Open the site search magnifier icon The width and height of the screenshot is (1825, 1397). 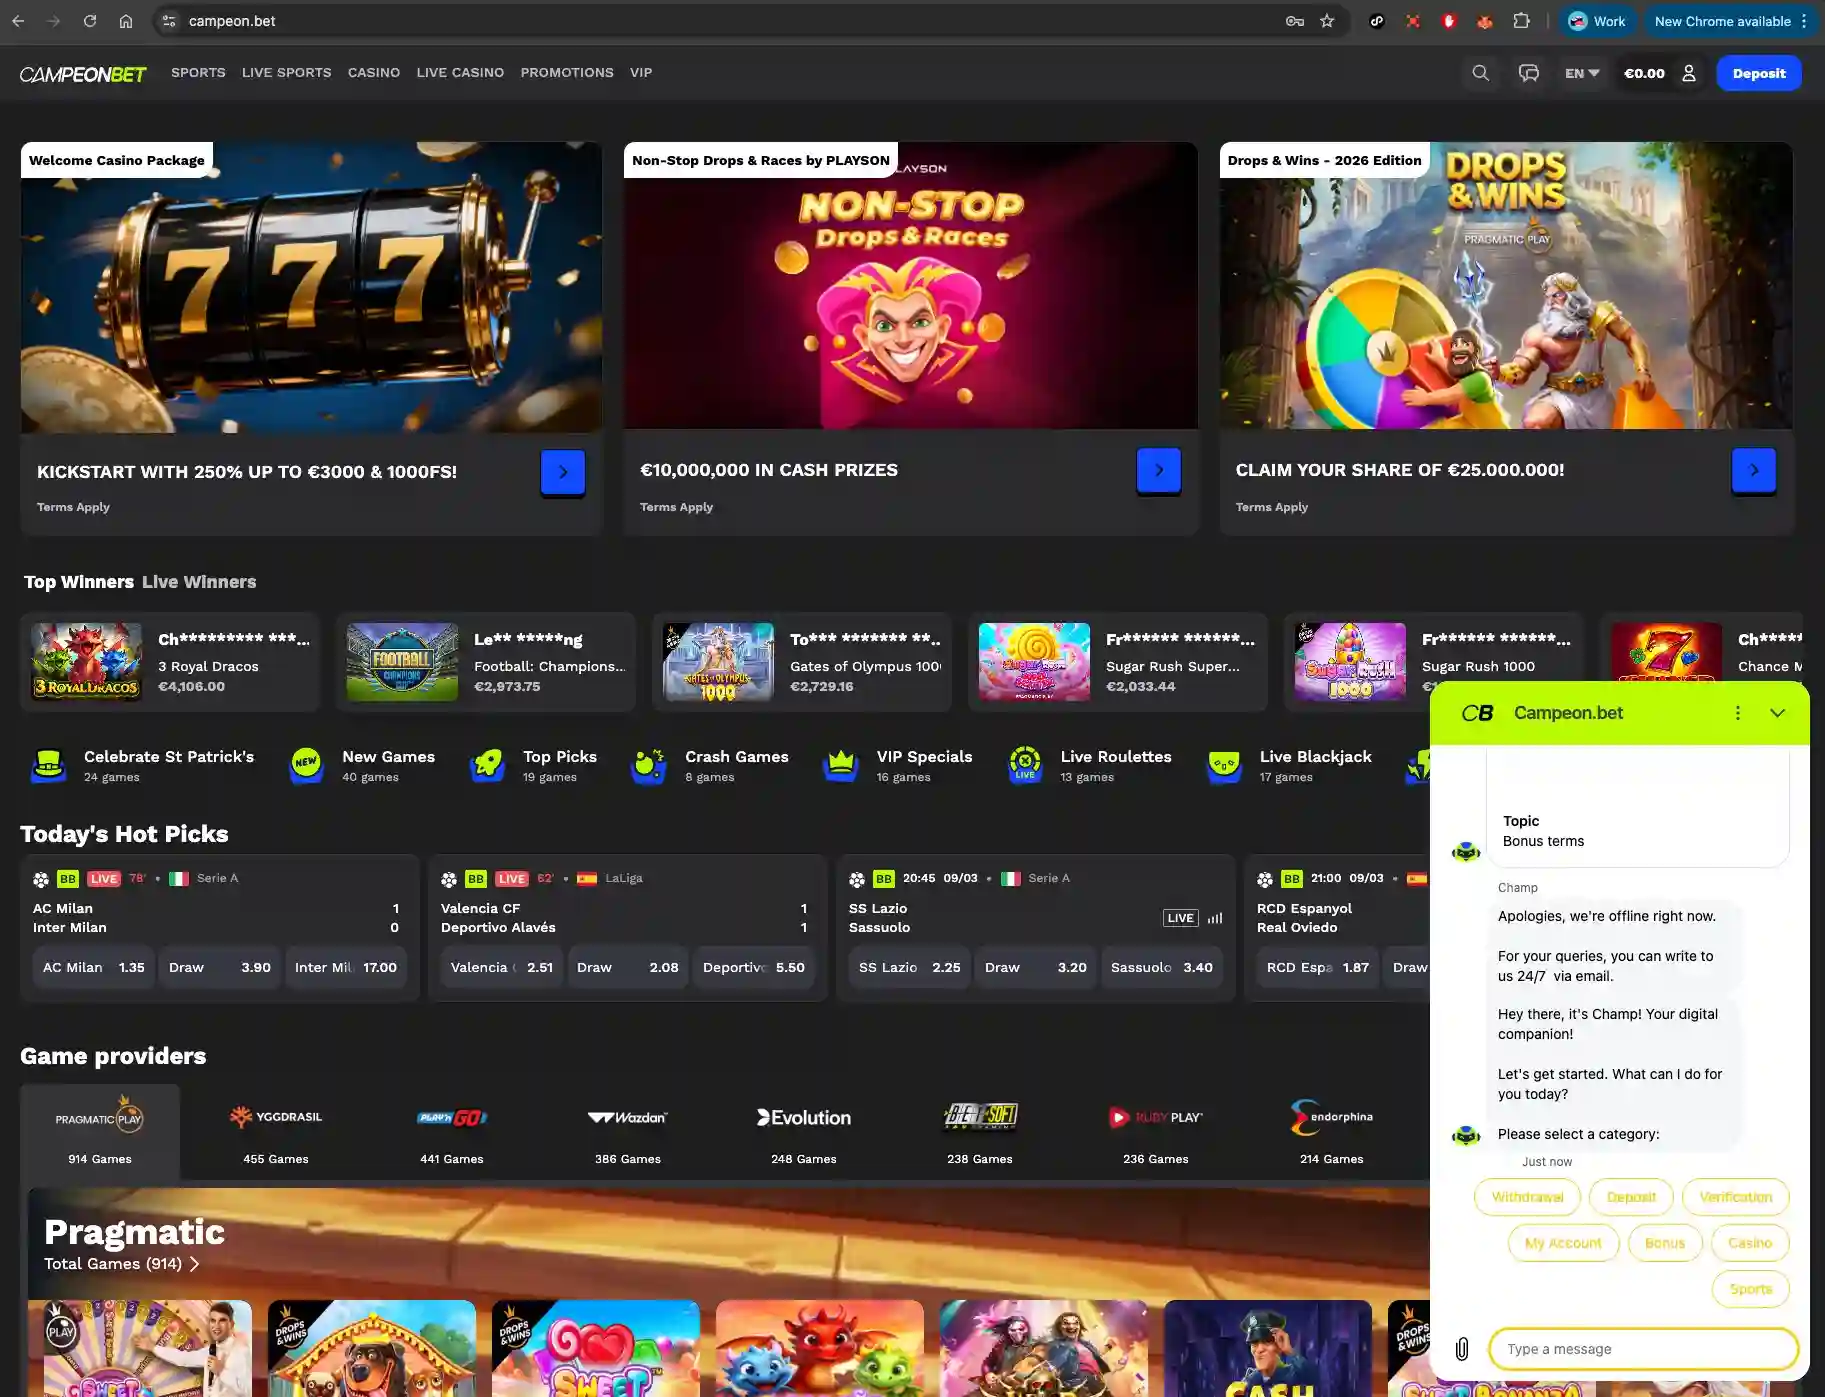click(1481, 73)
